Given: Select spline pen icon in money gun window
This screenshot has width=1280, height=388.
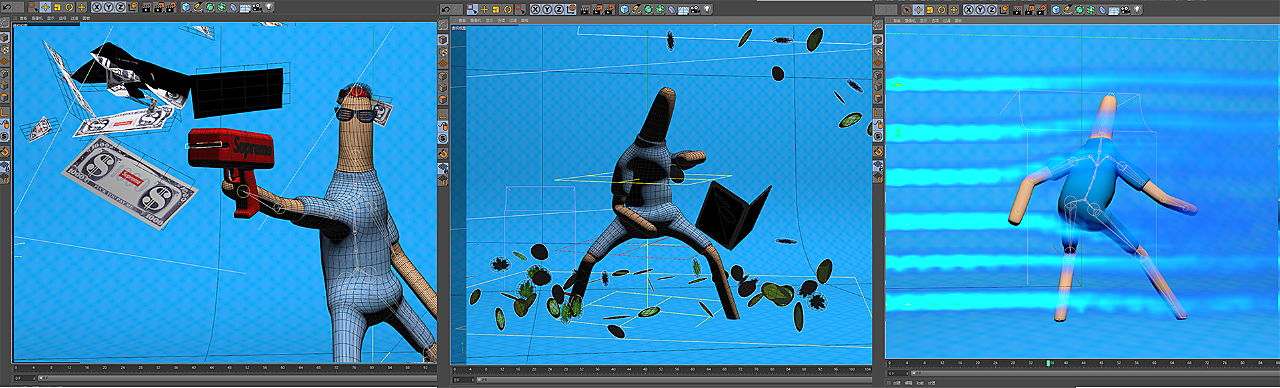Looking at the screenshot, I should point(198,7).
